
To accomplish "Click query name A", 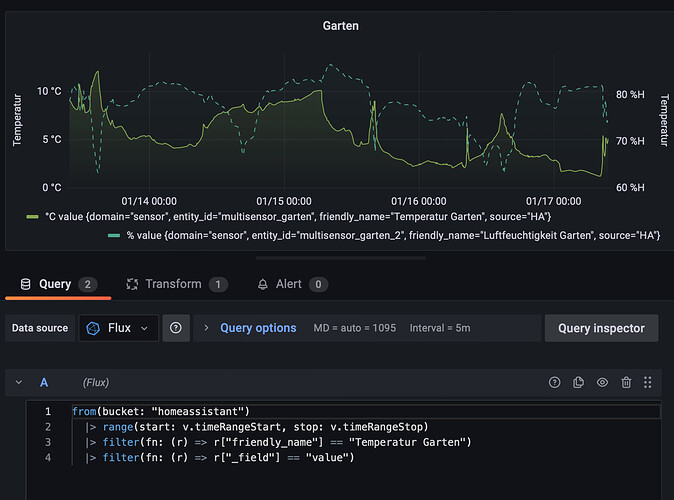I will pyautogui.click(x=44, y=382).
